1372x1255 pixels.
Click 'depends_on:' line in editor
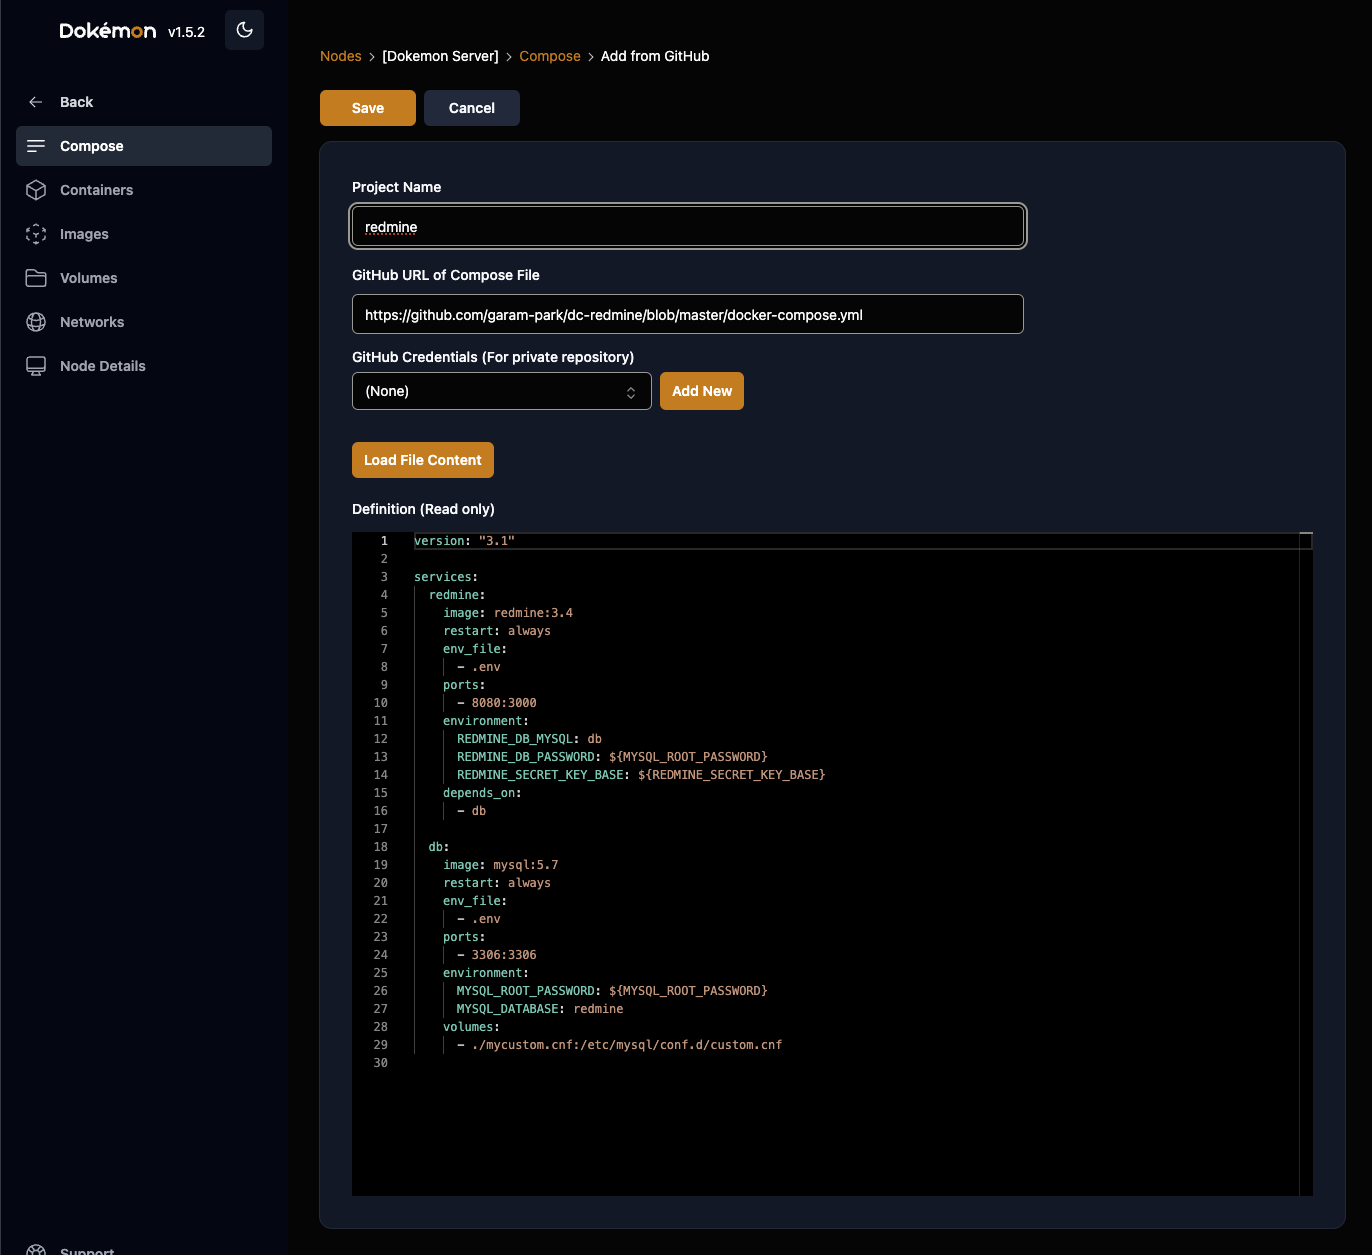coord(482,793)
